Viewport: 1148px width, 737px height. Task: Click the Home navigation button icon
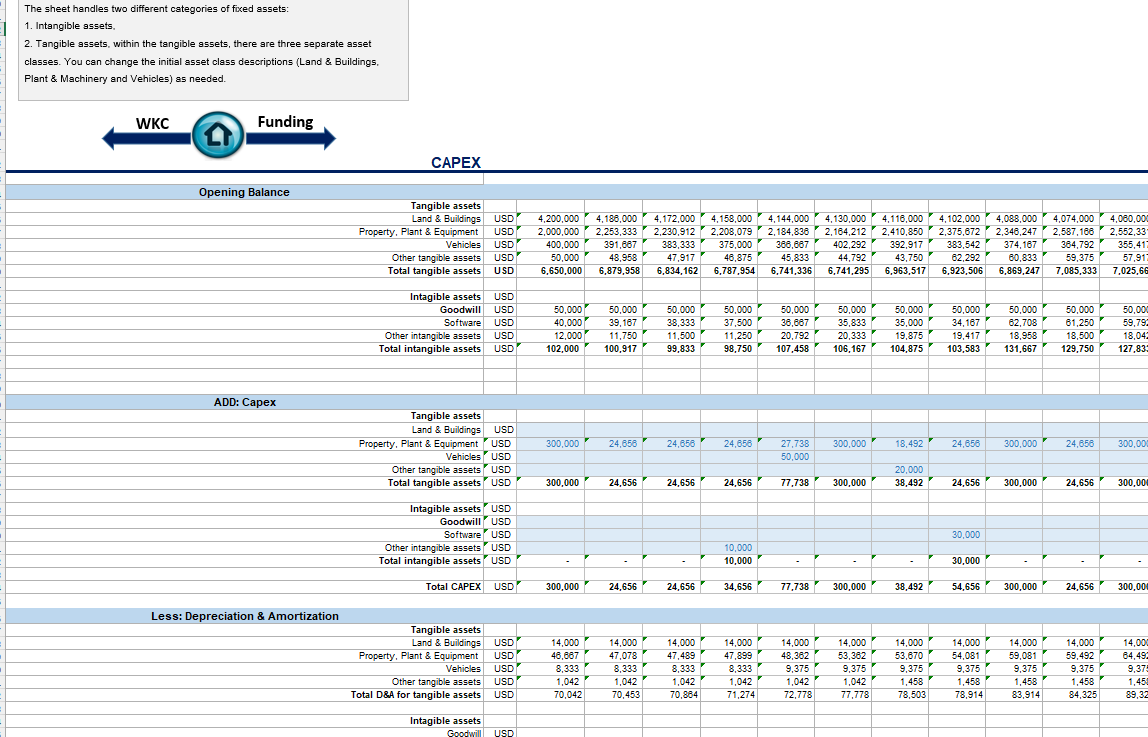pos(219,137)
